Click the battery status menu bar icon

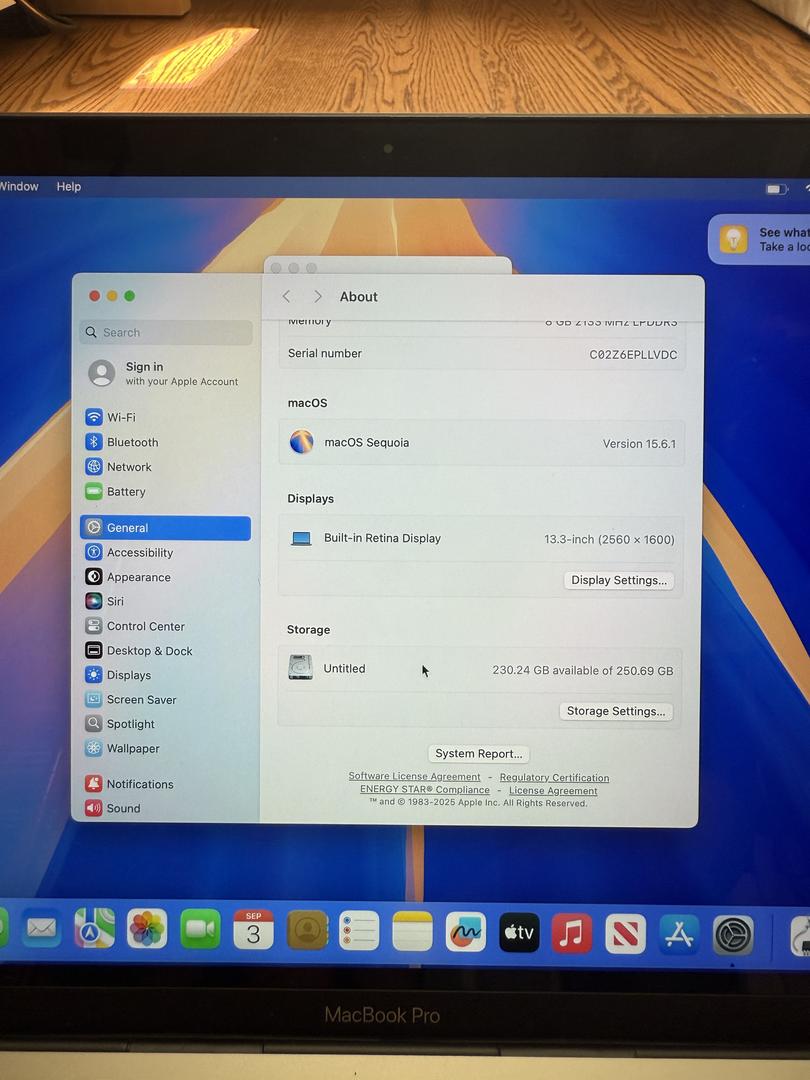click(776, 189)
